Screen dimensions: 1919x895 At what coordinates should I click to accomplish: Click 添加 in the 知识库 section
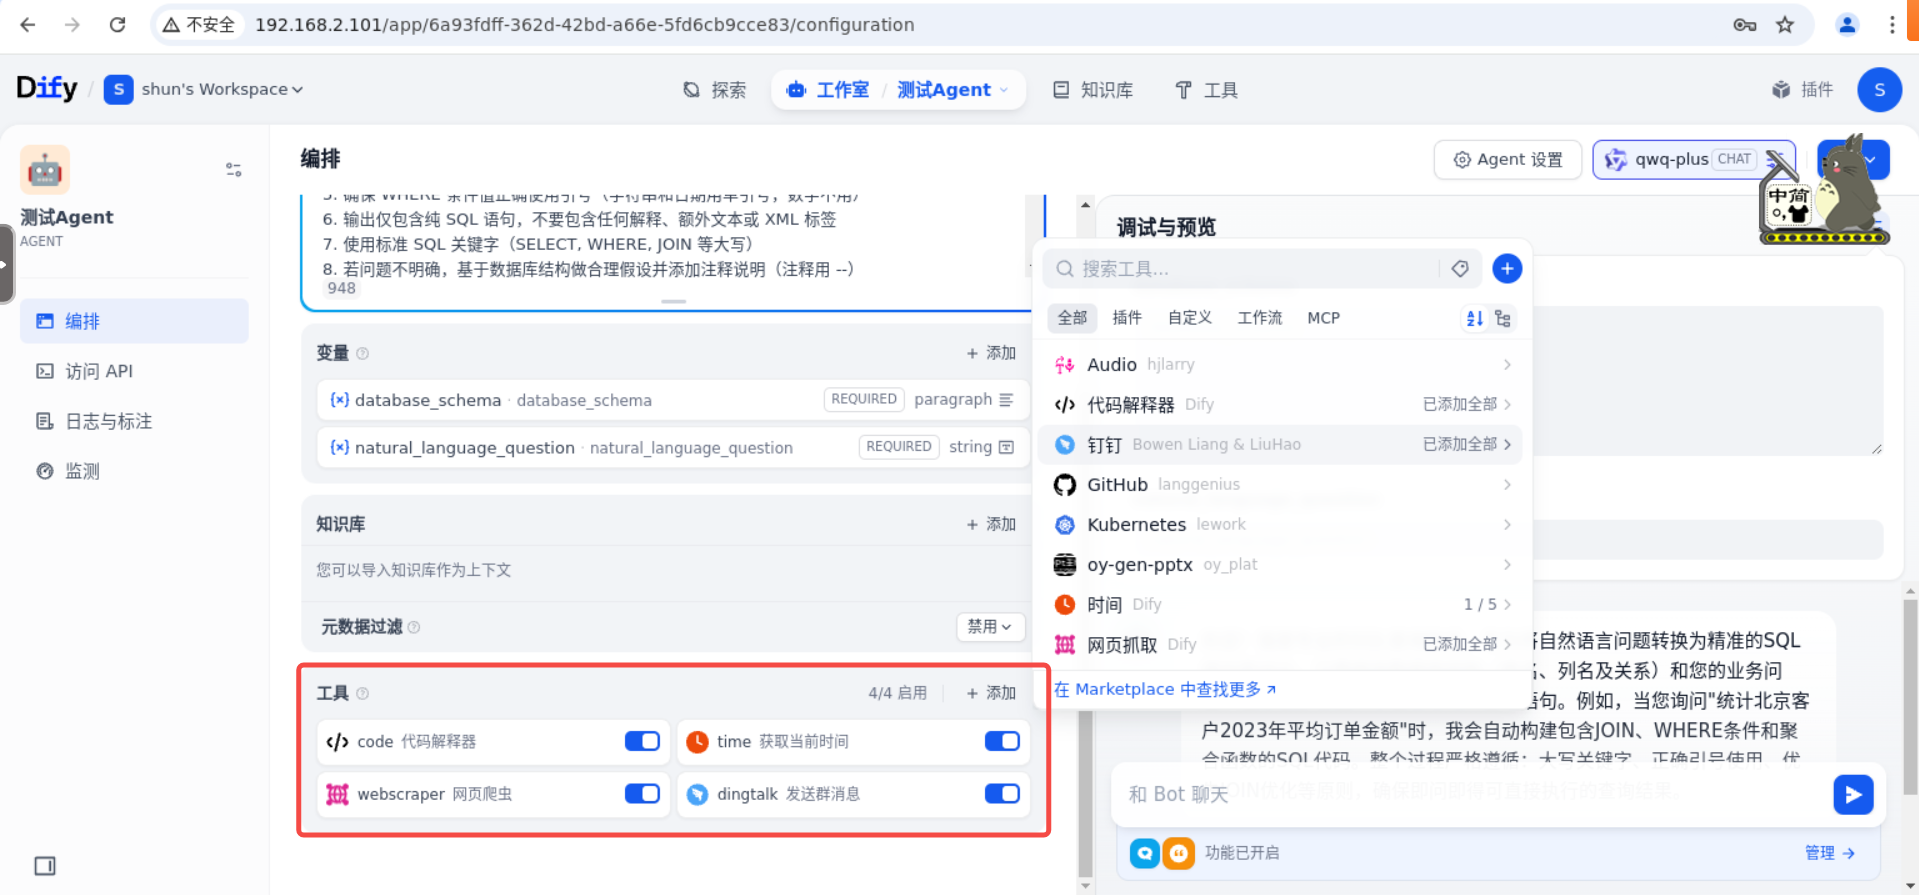click(x=991, y=524)
